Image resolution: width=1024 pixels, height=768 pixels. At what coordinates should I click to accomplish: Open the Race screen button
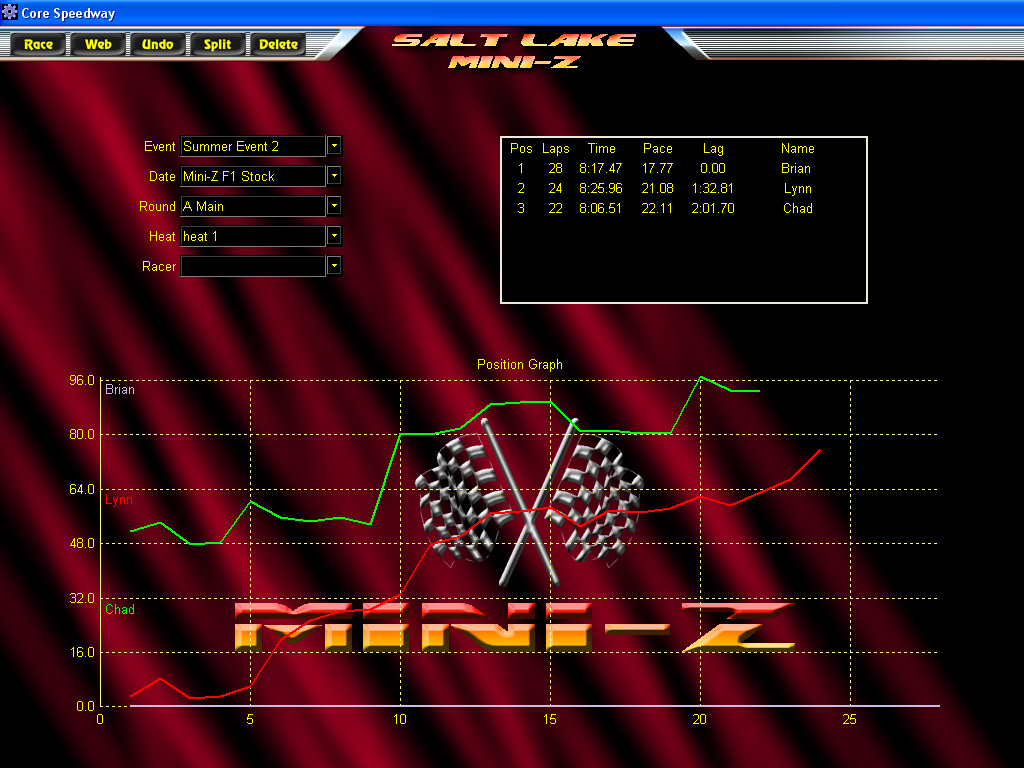point(39,44)
